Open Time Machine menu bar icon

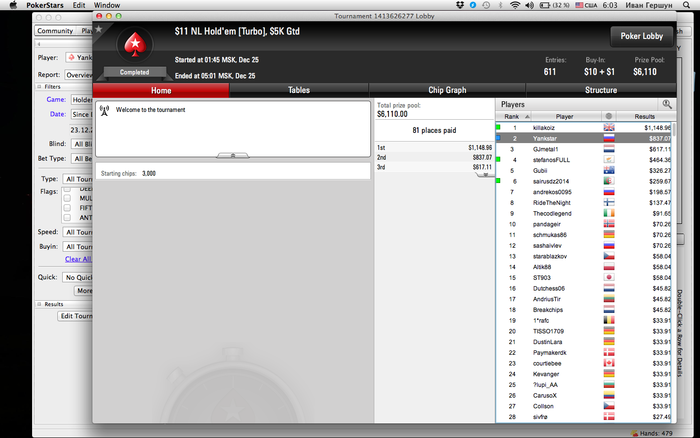(x=486, y=5)
